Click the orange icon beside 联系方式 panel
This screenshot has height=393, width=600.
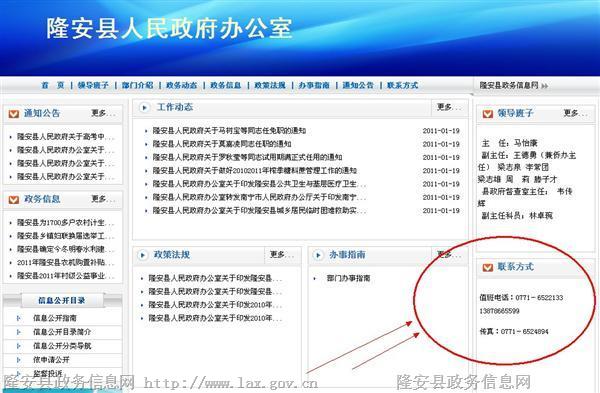point(488,267)
